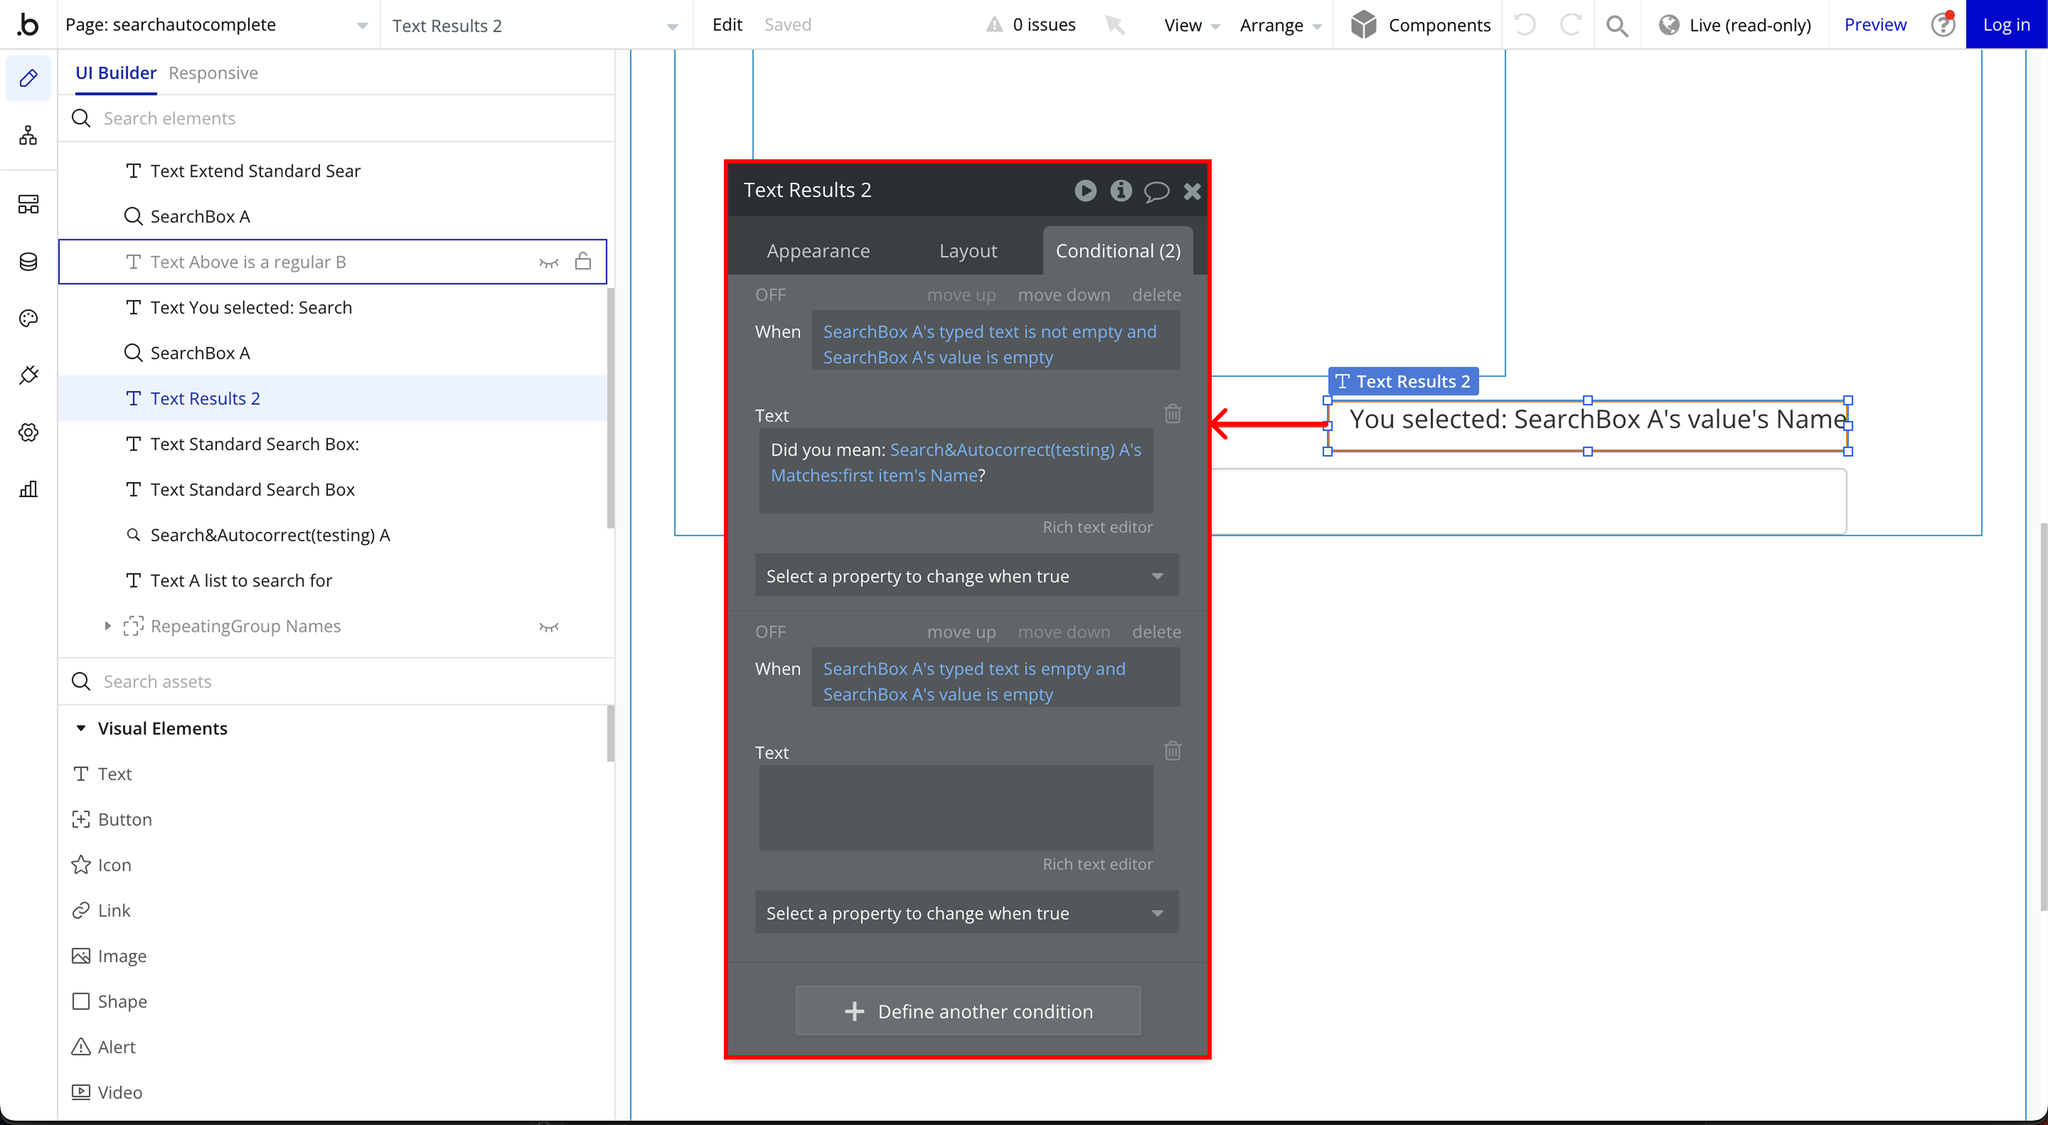The height and width of the screenshot is (1125, 2048).
Task: Open the Plugins plug icon in sidebar
Action: pyautogui.click(x=28, y=375)
